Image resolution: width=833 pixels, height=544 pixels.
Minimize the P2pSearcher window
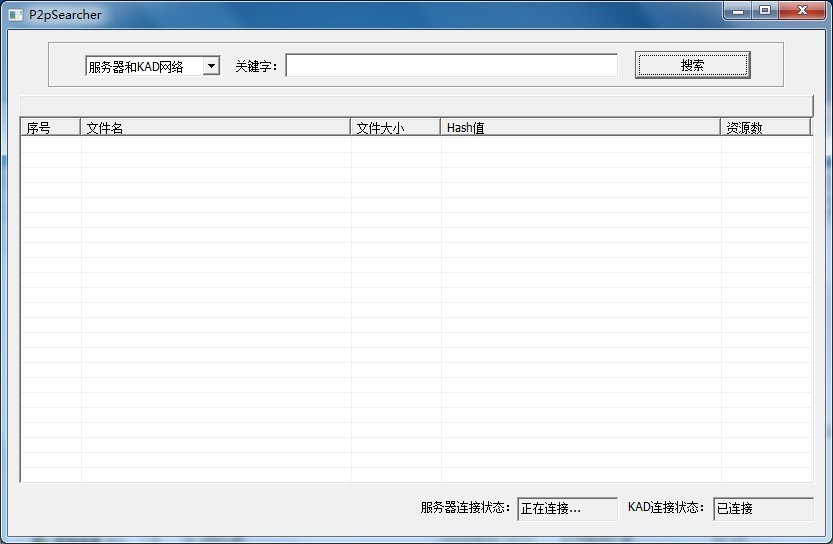(739, 11)
